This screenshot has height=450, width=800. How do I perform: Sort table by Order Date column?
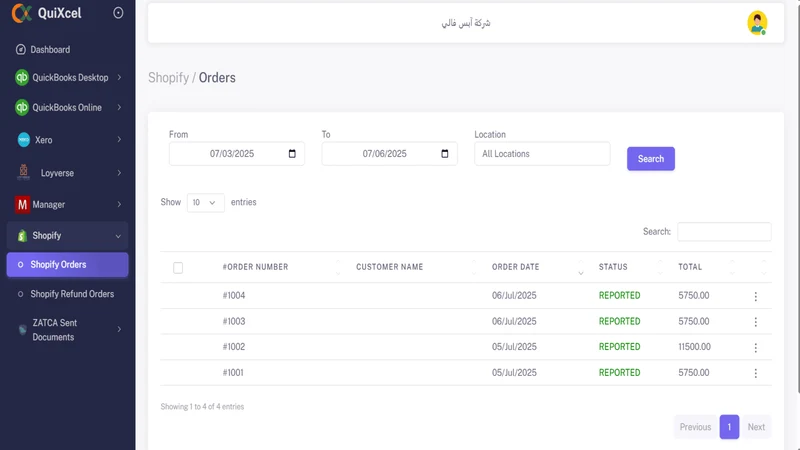(x=515, y=267)
